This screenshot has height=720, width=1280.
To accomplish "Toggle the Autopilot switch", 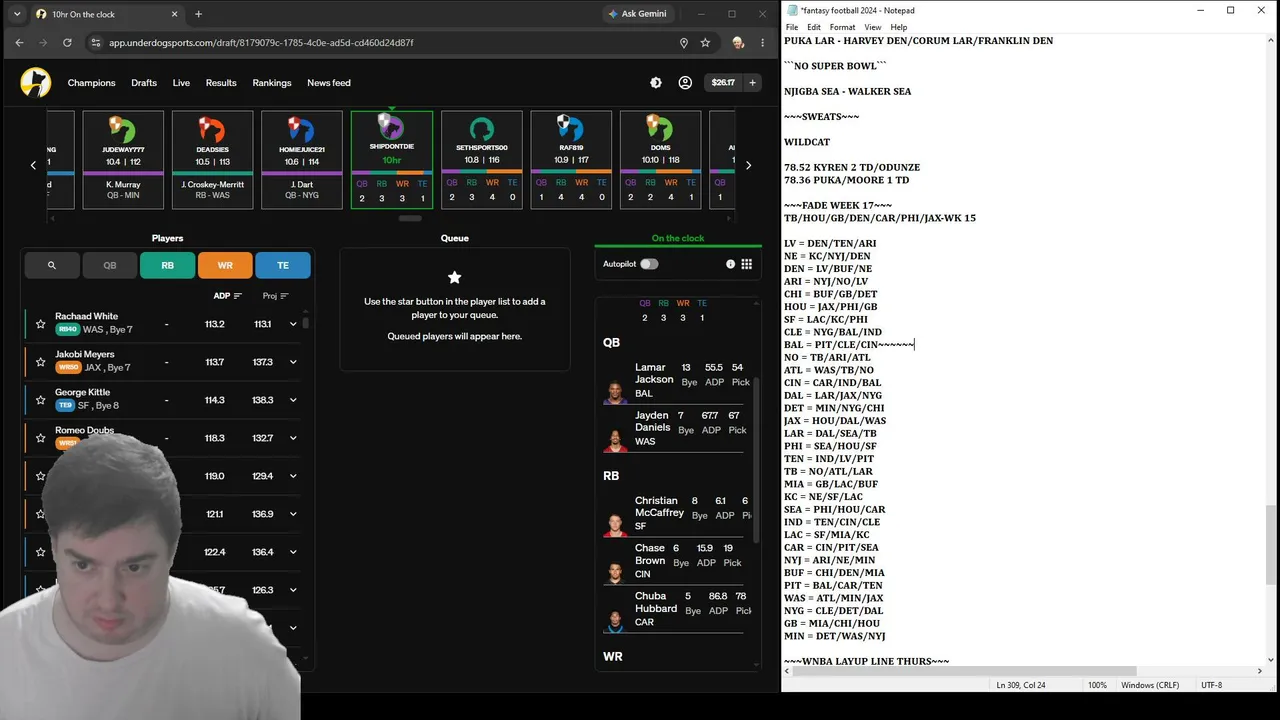I will point(649,264).
